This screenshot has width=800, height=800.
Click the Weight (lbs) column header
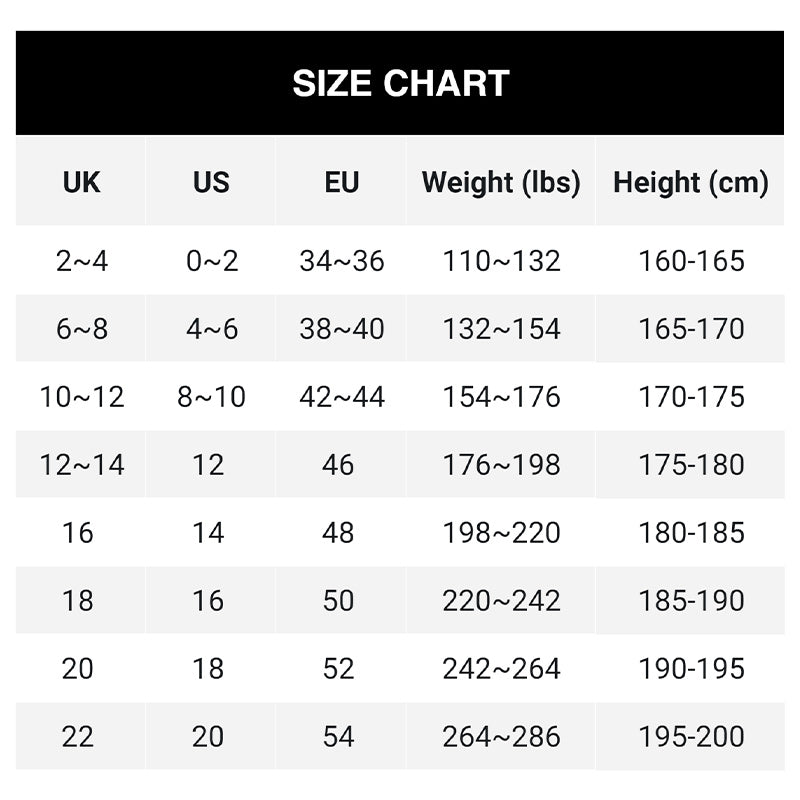tap(501, 182)
